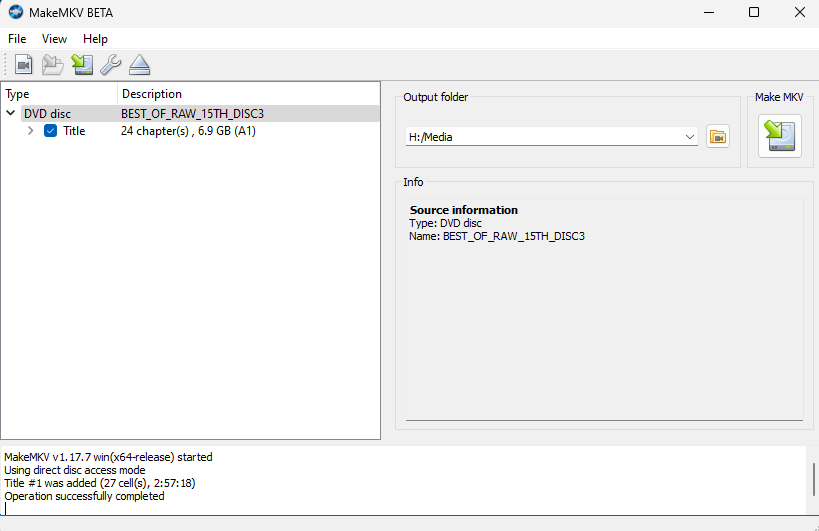Open the Help menu
The image size is (819, 531).
[95, 39]
